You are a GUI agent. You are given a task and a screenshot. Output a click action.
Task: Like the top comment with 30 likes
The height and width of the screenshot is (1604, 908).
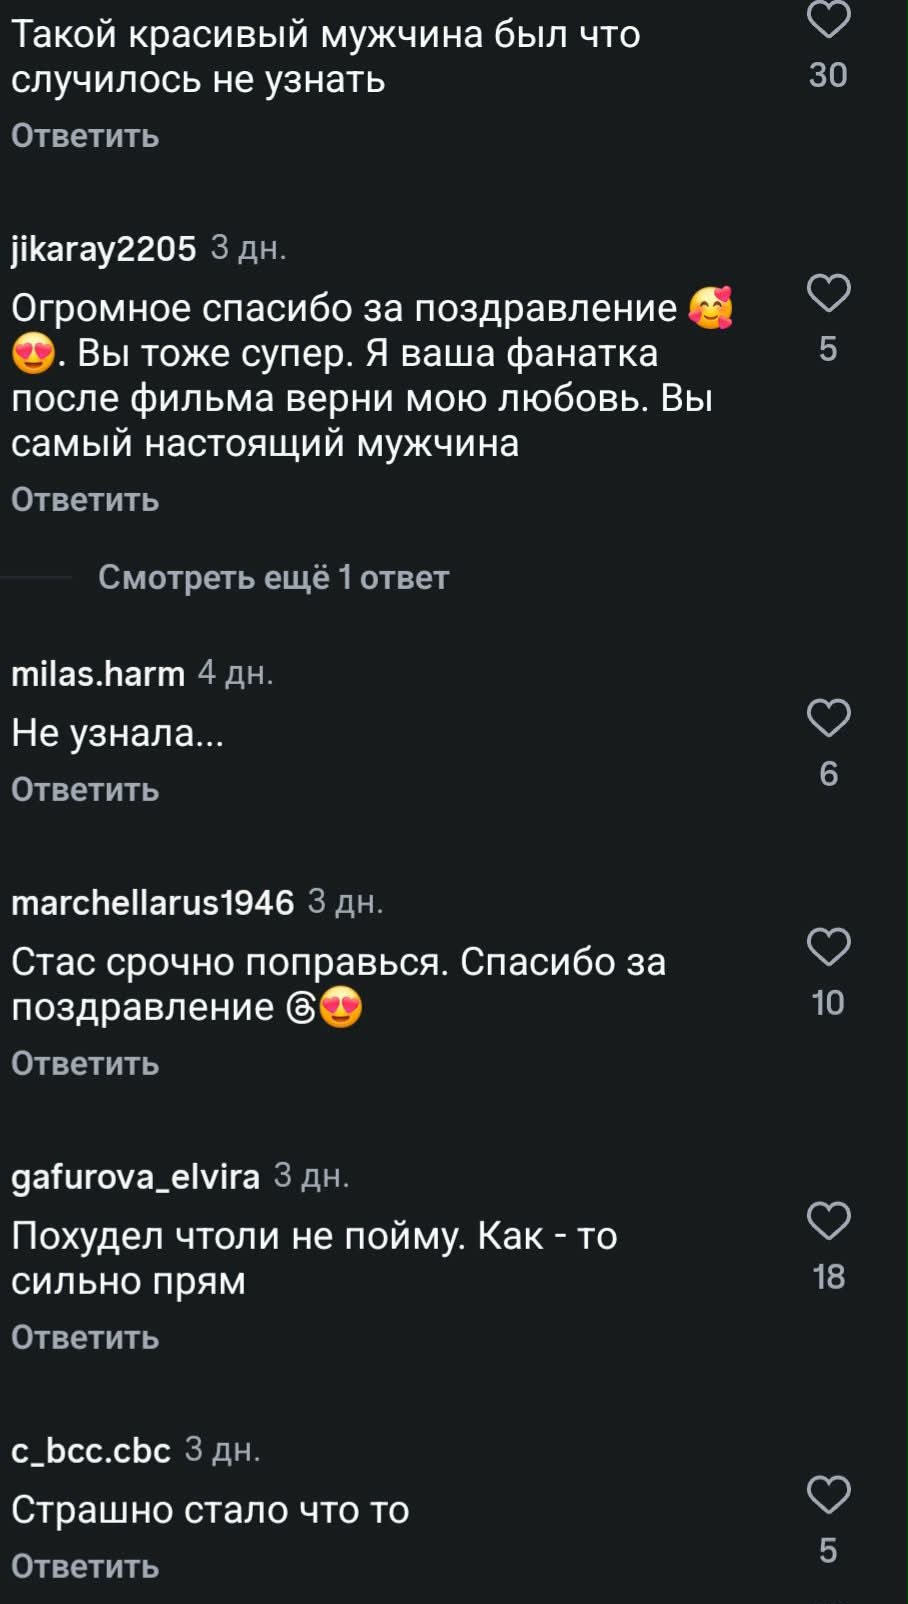pos(828,20)
